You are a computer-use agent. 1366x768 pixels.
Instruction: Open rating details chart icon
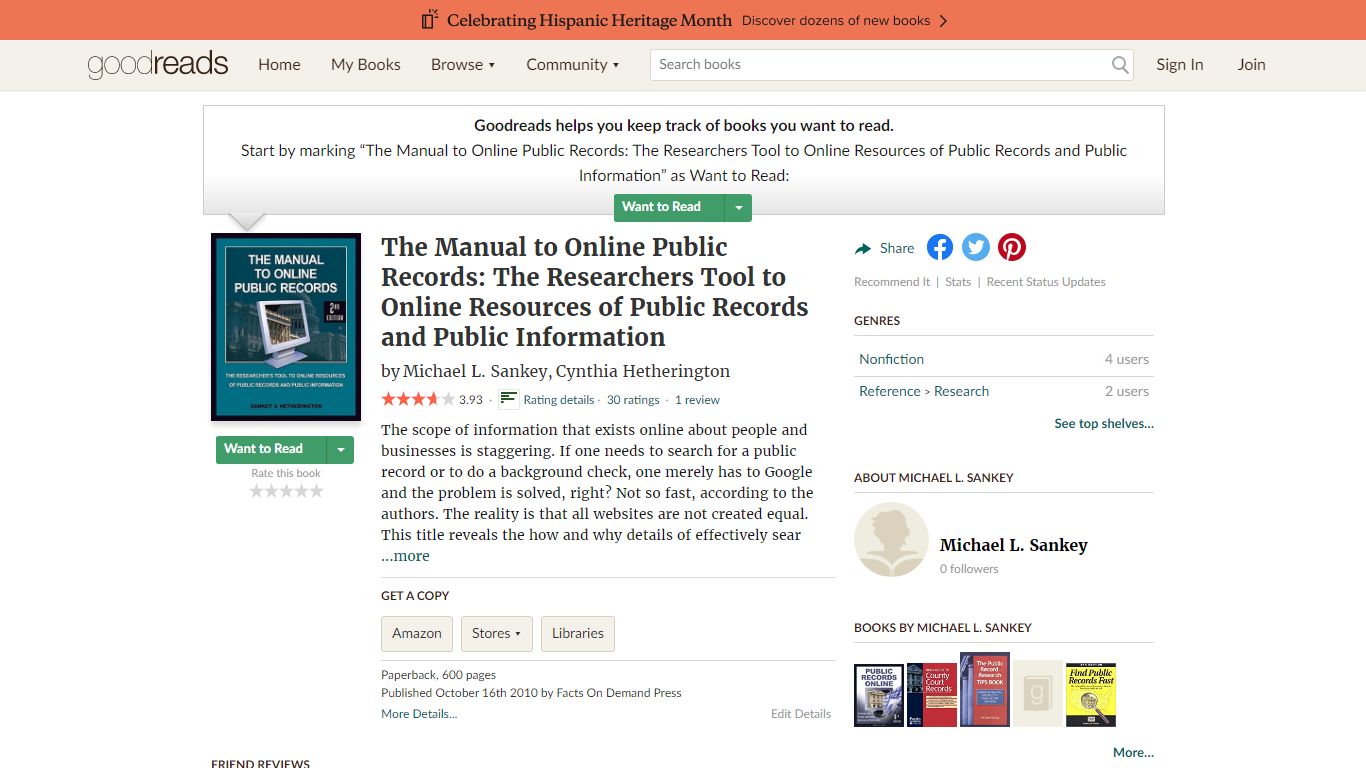click(509, 399)
